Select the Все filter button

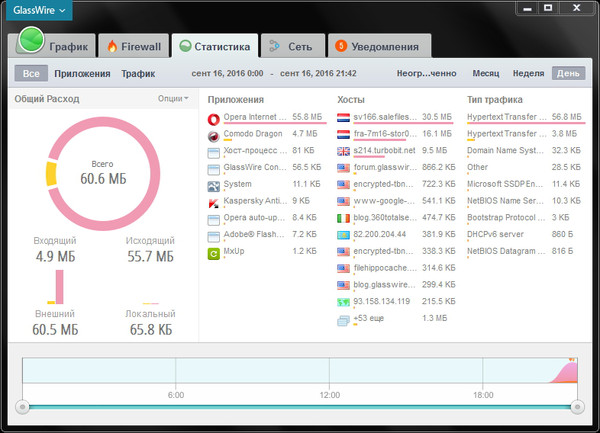point(31,73)
